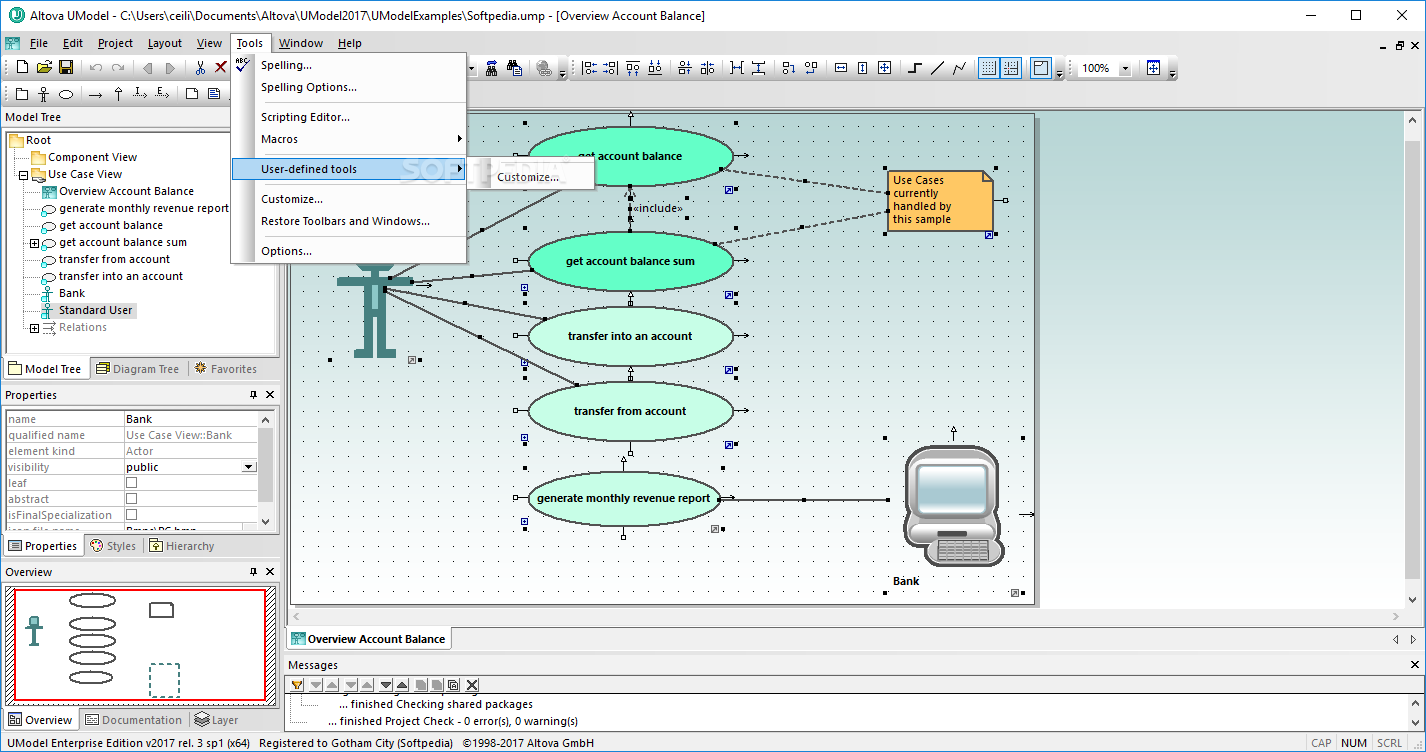Image resolution: width=1426 pixels, height=752 pixels.
Task: Select Standard User in the Model Tree
Action: pyautogui.click(x=95, y=311)
